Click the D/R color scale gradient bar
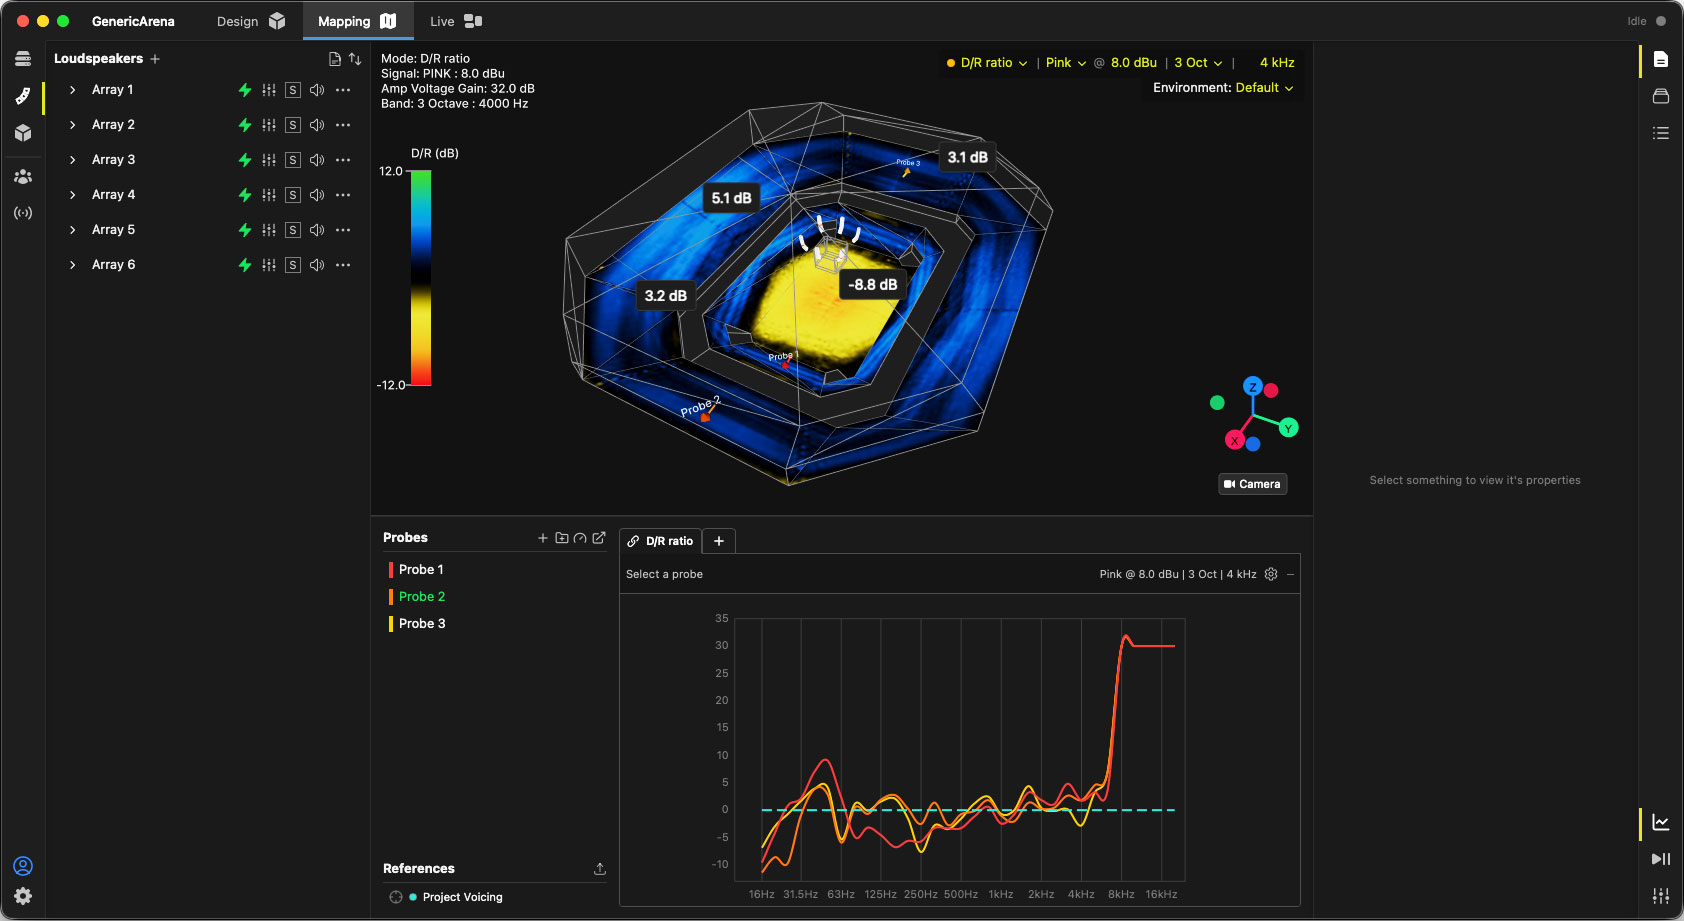Image resolution: width=1684 pixels, height=921 pixels. click(x=421, y=278)
